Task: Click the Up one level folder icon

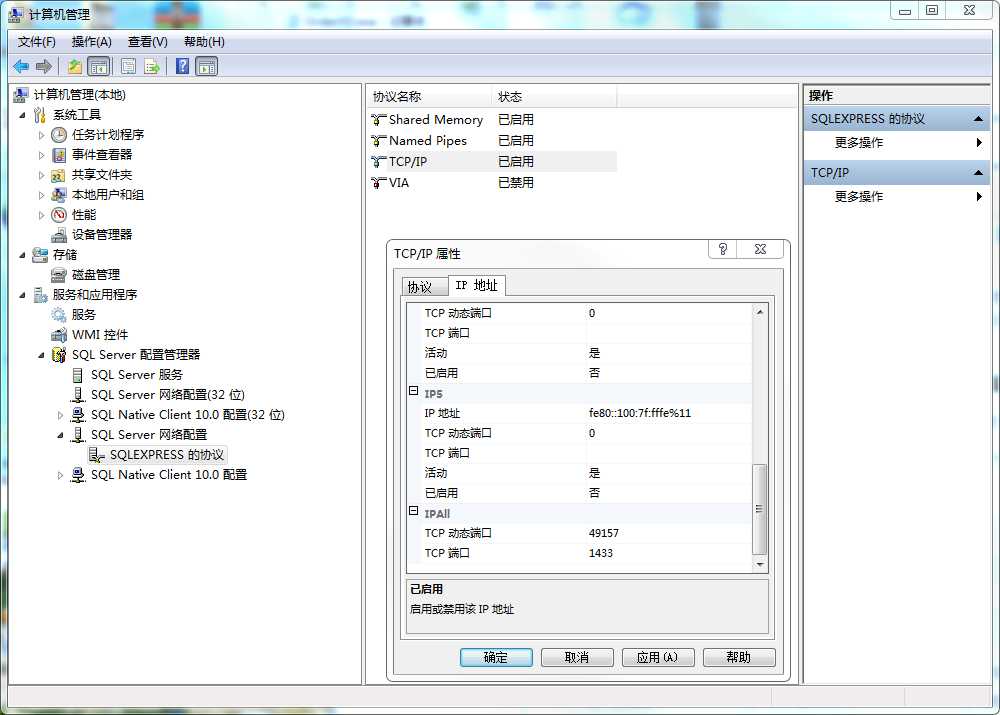Action: 75,66
